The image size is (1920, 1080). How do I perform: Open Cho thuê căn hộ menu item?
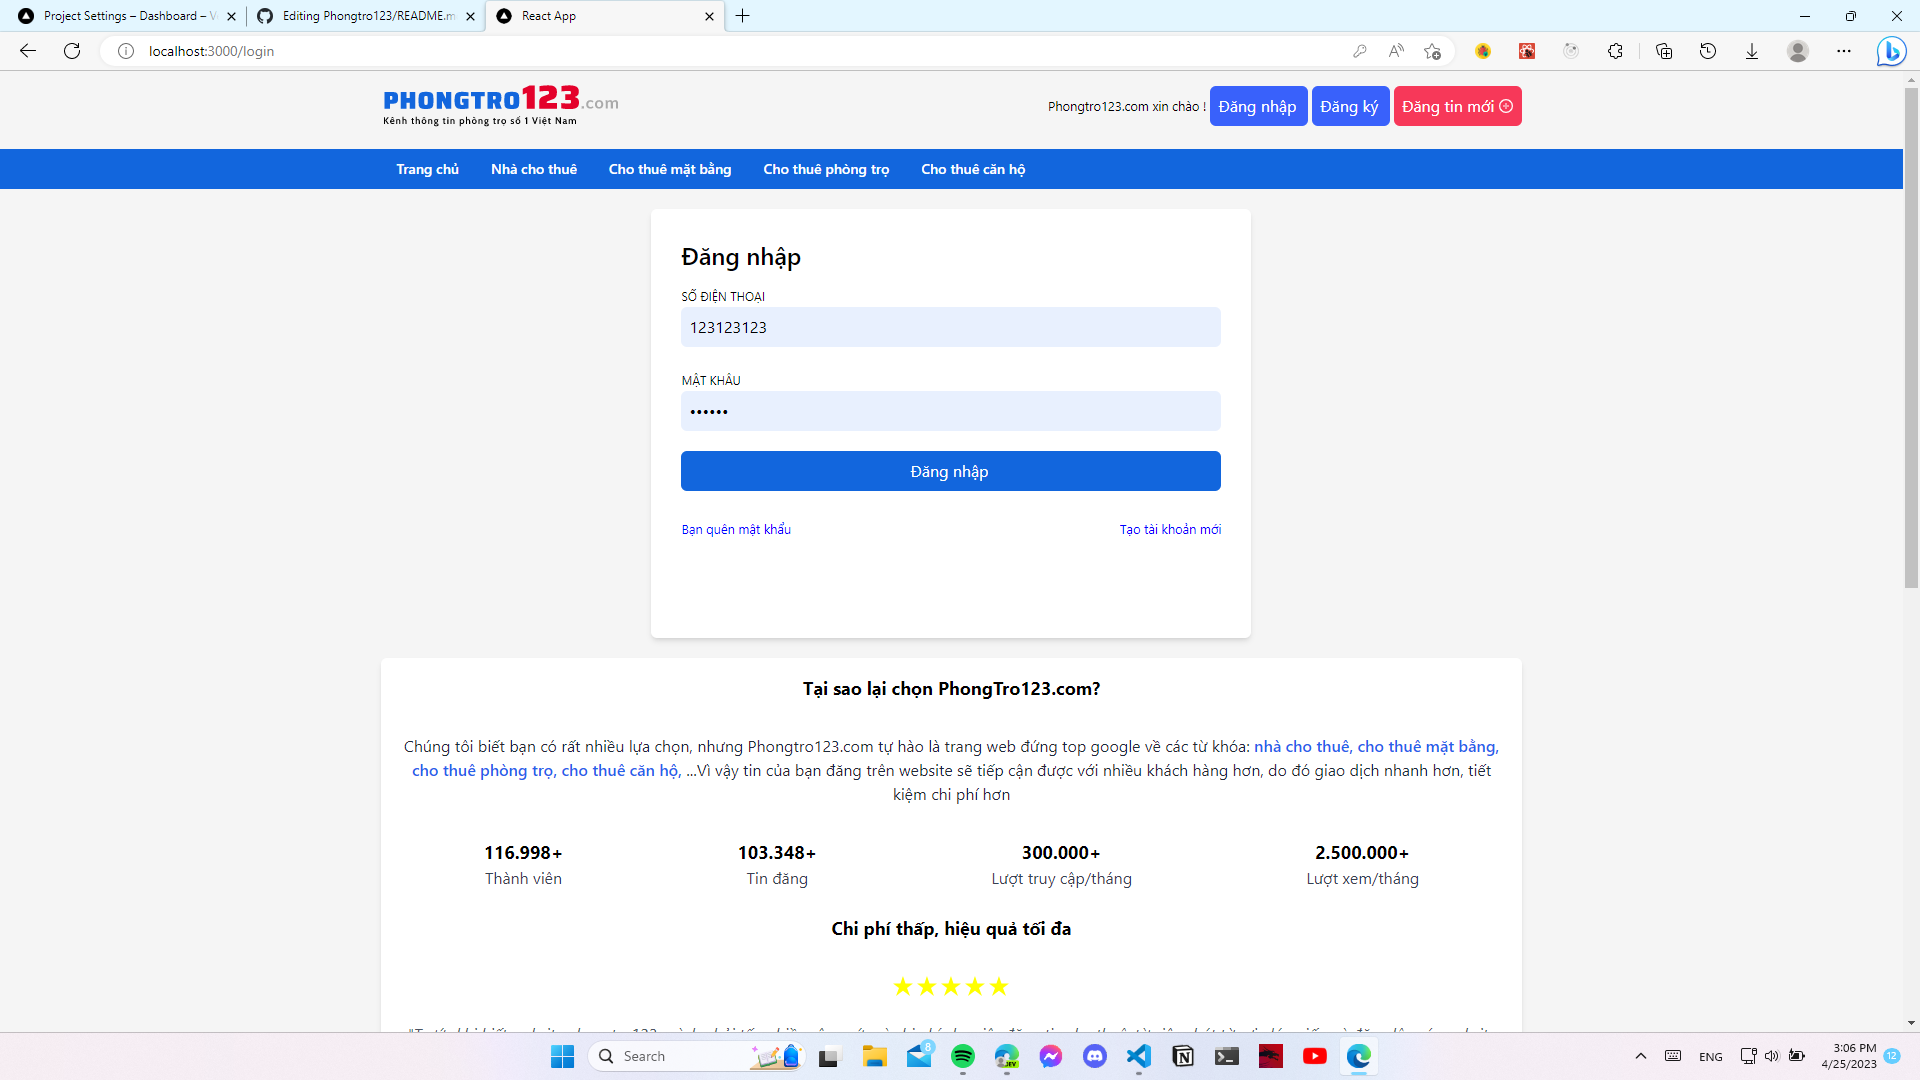tap(973, 169)
